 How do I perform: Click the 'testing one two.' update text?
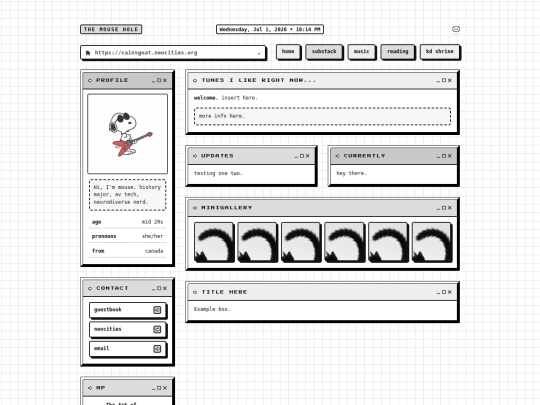coord(218,173)
